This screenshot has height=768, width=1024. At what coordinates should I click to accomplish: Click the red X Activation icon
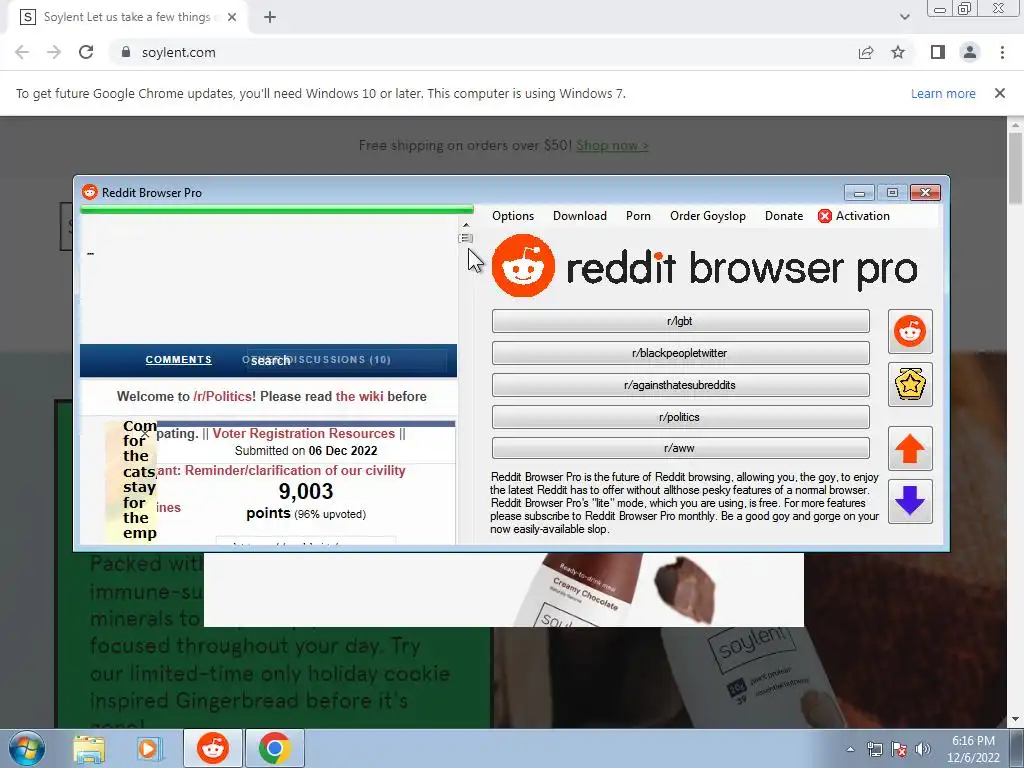tap(825, 216)
